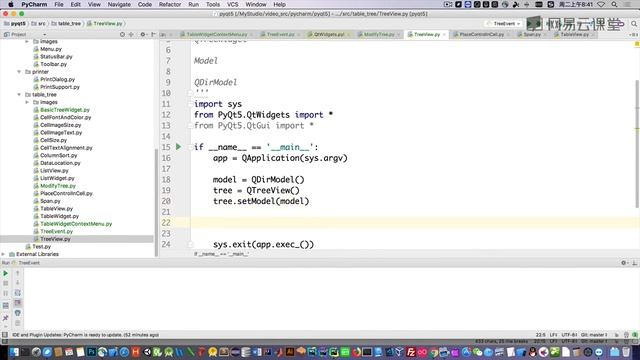Fold the if __name__ block on line 15

[190, 147]
